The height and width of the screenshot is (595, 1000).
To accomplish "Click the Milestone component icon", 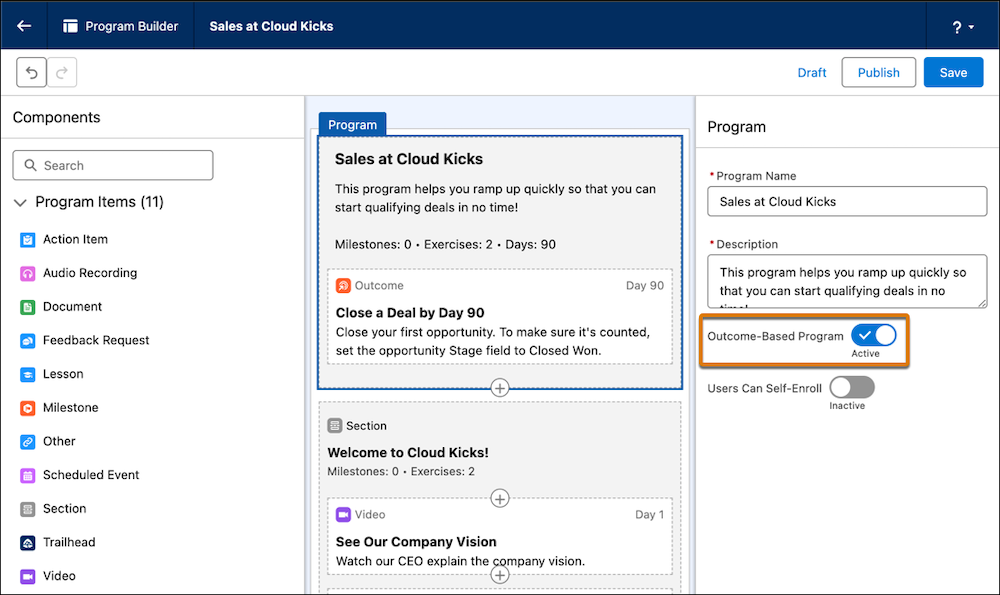I will (24, 407).
